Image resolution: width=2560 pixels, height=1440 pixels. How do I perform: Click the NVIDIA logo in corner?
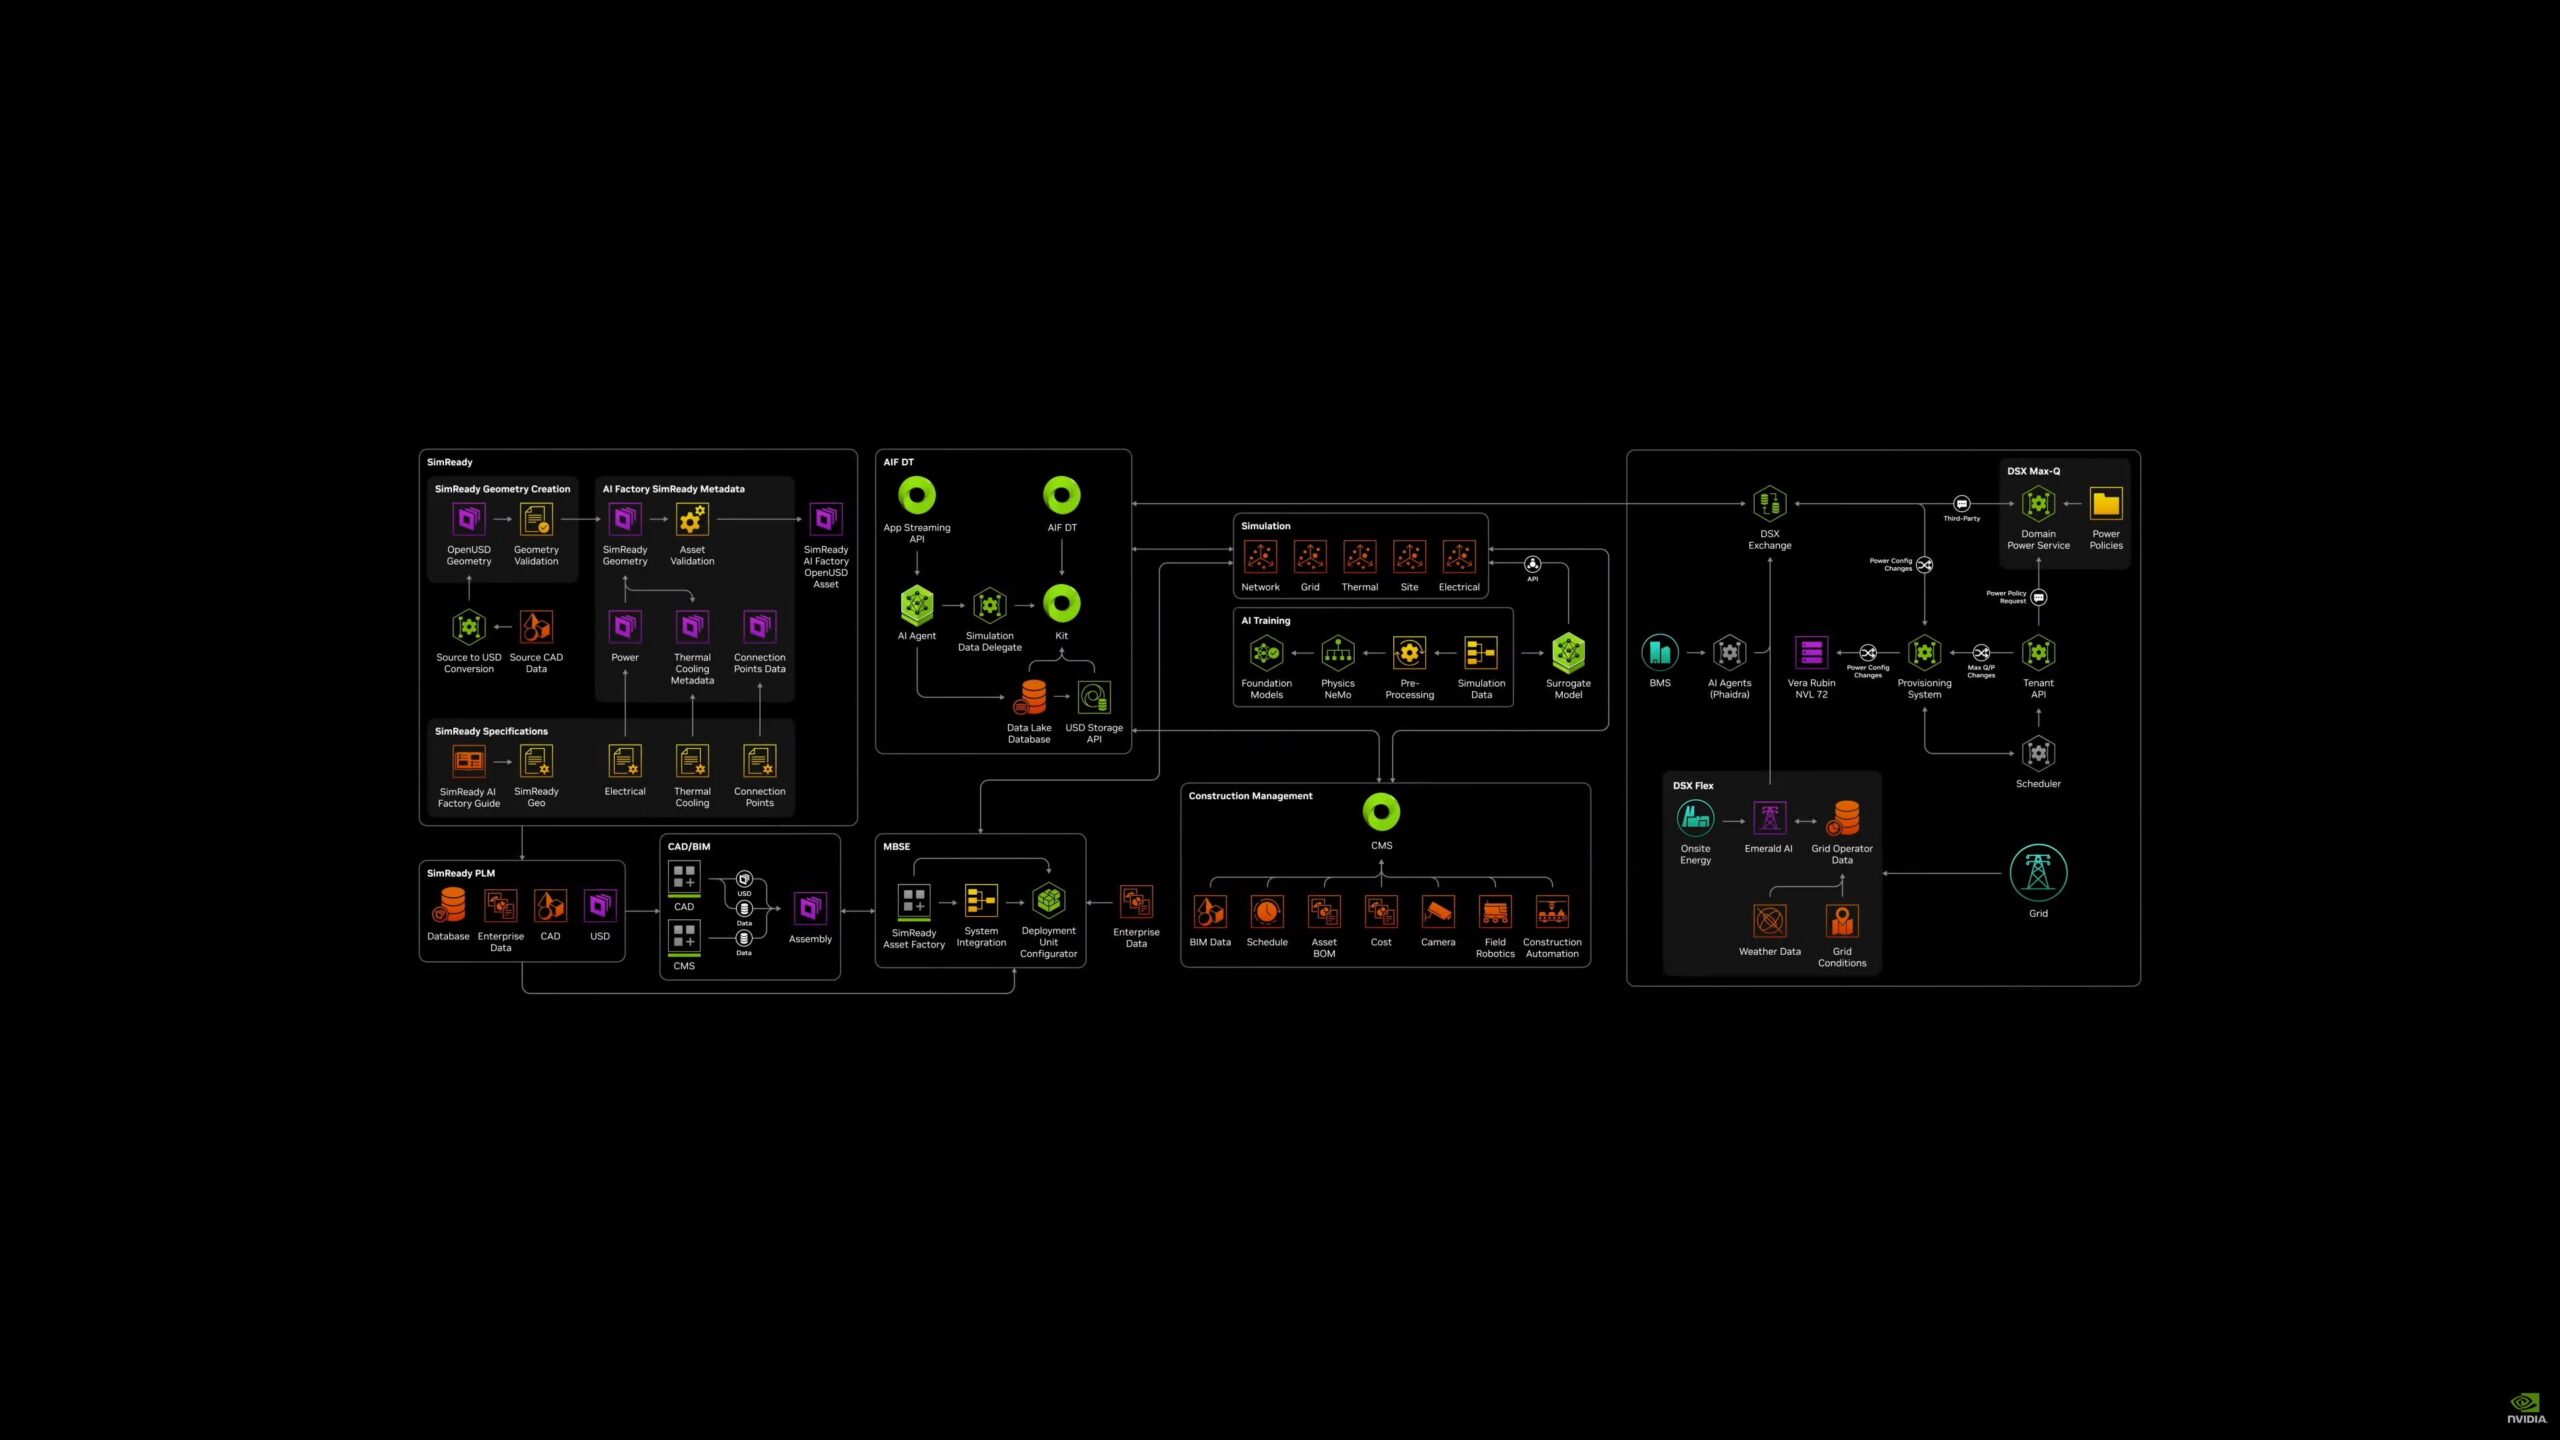tap(2526, 1407)
